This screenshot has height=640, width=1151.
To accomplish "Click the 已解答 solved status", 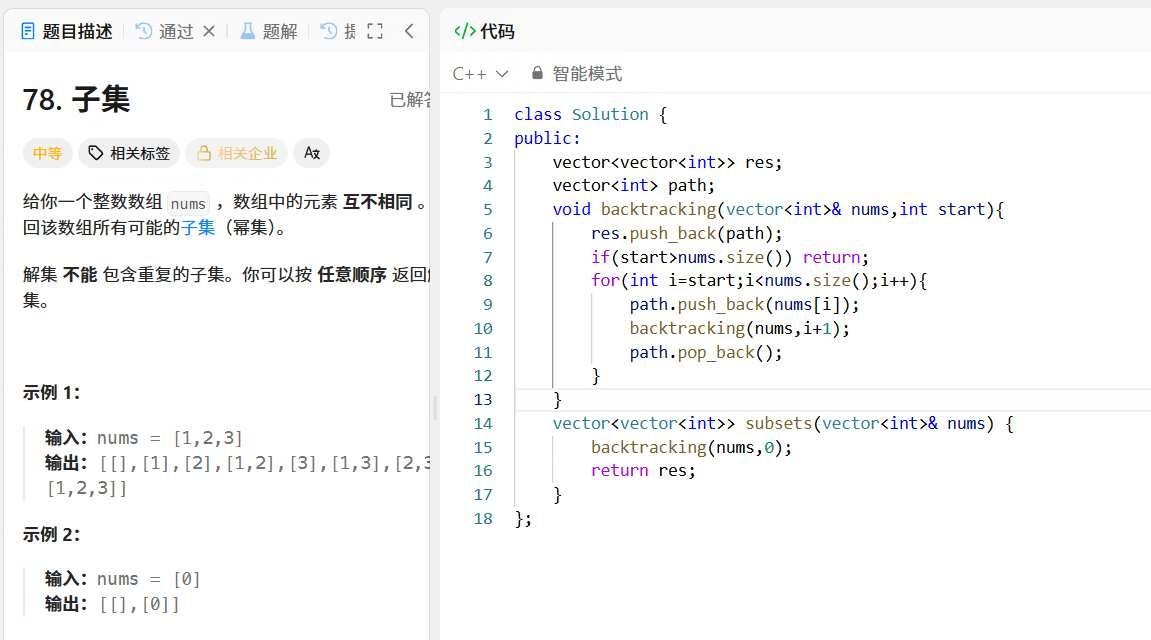I will pyautogui.click(x=410, y=100).
